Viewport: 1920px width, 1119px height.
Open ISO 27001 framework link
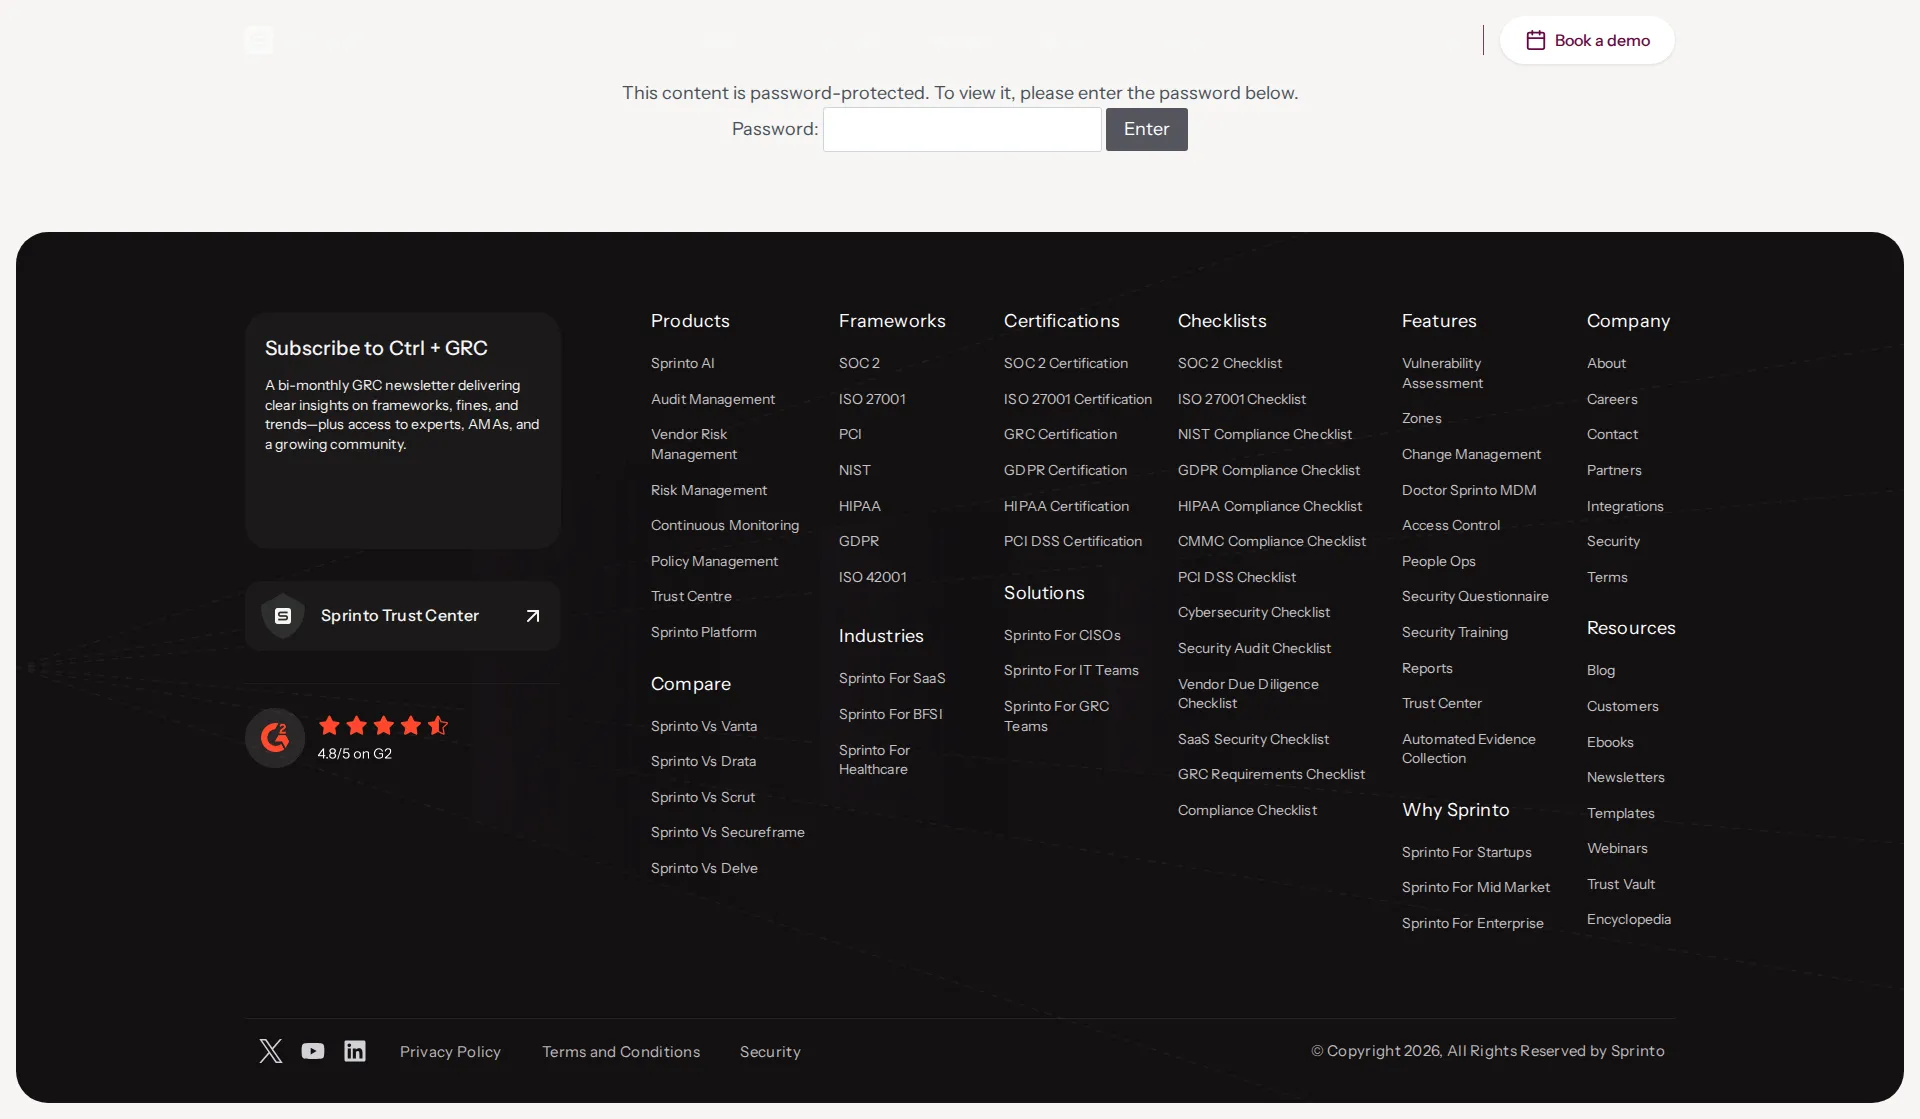[x=872, y=399]
